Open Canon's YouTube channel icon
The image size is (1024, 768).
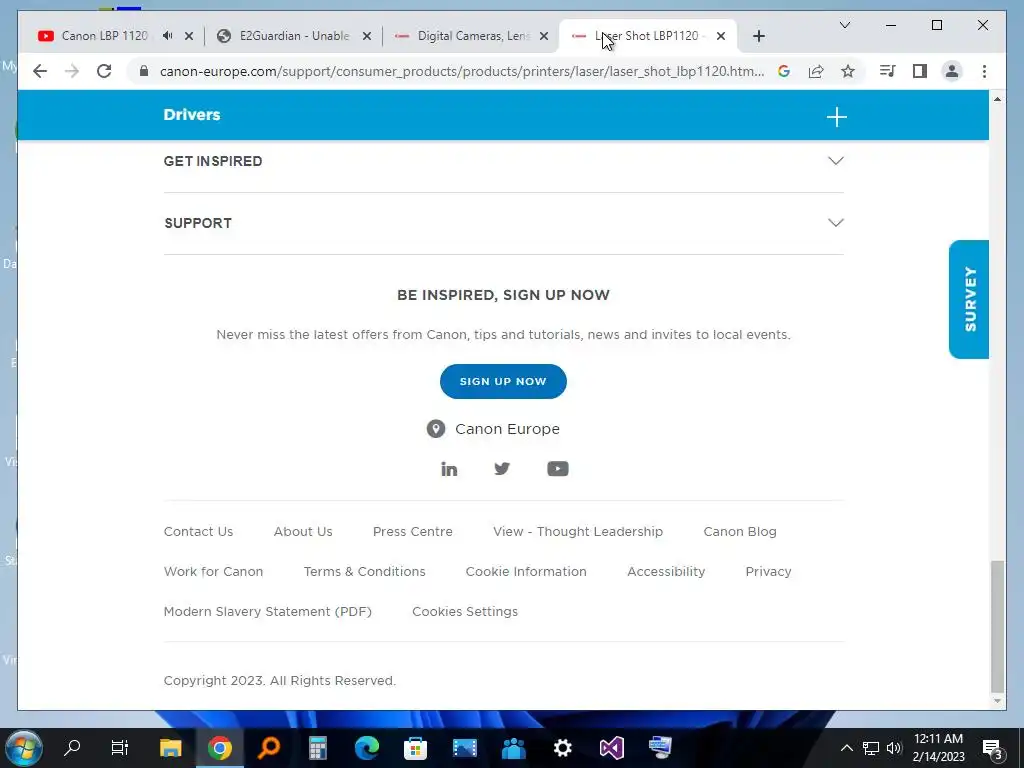coord(558,468)
